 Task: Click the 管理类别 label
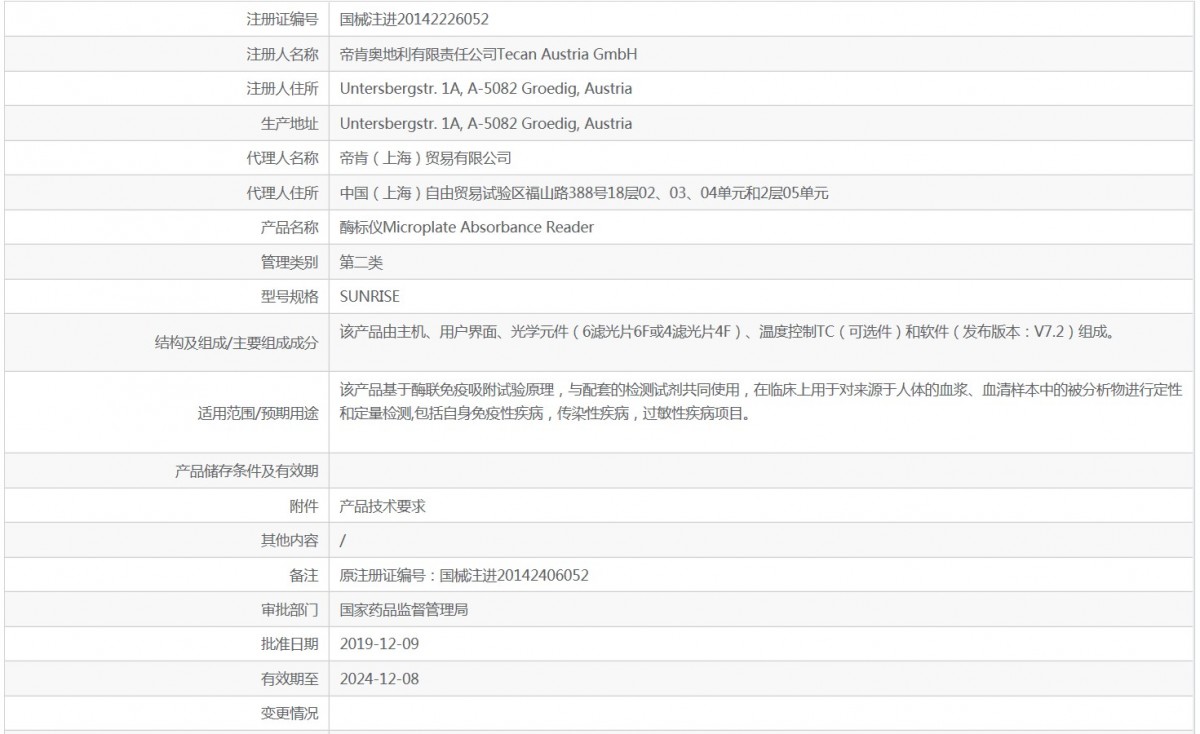(289, 262)
